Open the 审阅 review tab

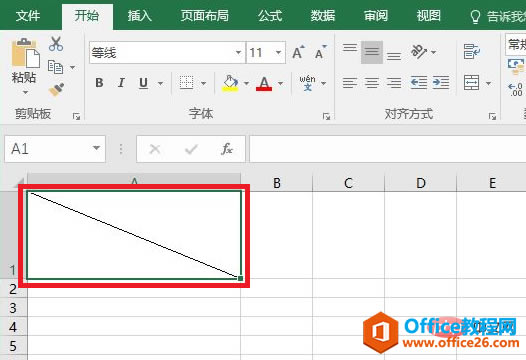click(x=376, y=16)
